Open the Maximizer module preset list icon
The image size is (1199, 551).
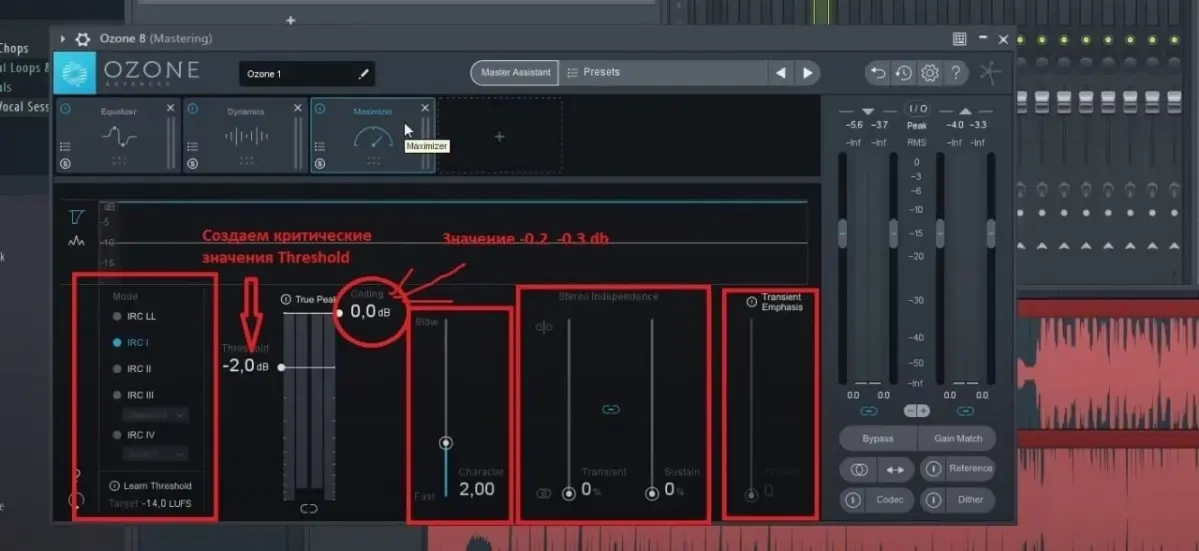coord(320,147)
